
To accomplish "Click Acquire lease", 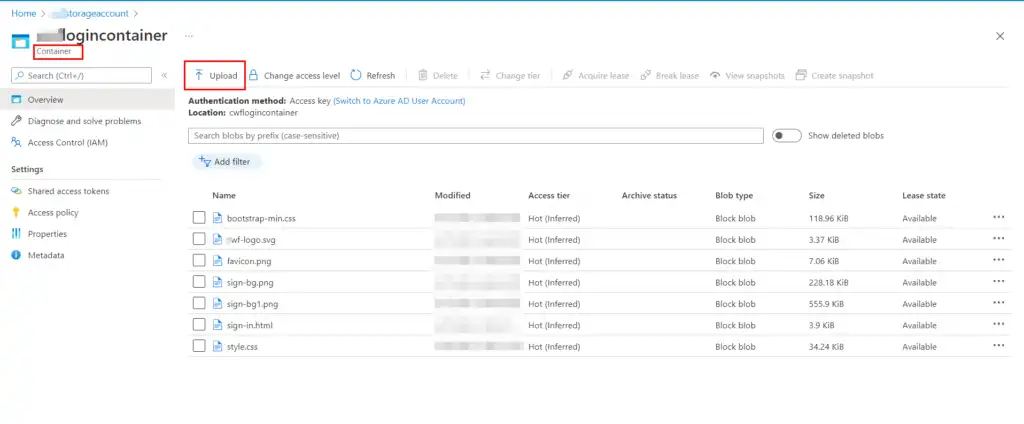I will click(596, 76).
